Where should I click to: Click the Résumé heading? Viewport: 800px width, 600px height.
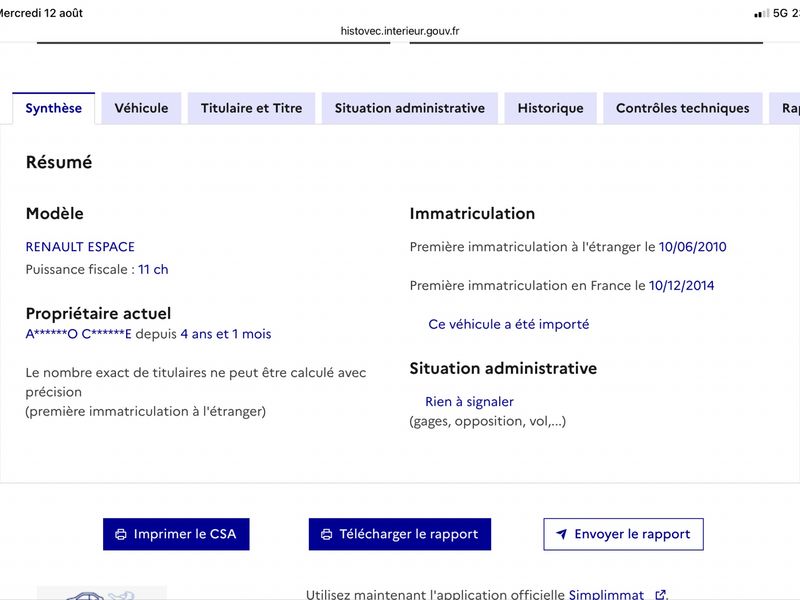point(59,162)
